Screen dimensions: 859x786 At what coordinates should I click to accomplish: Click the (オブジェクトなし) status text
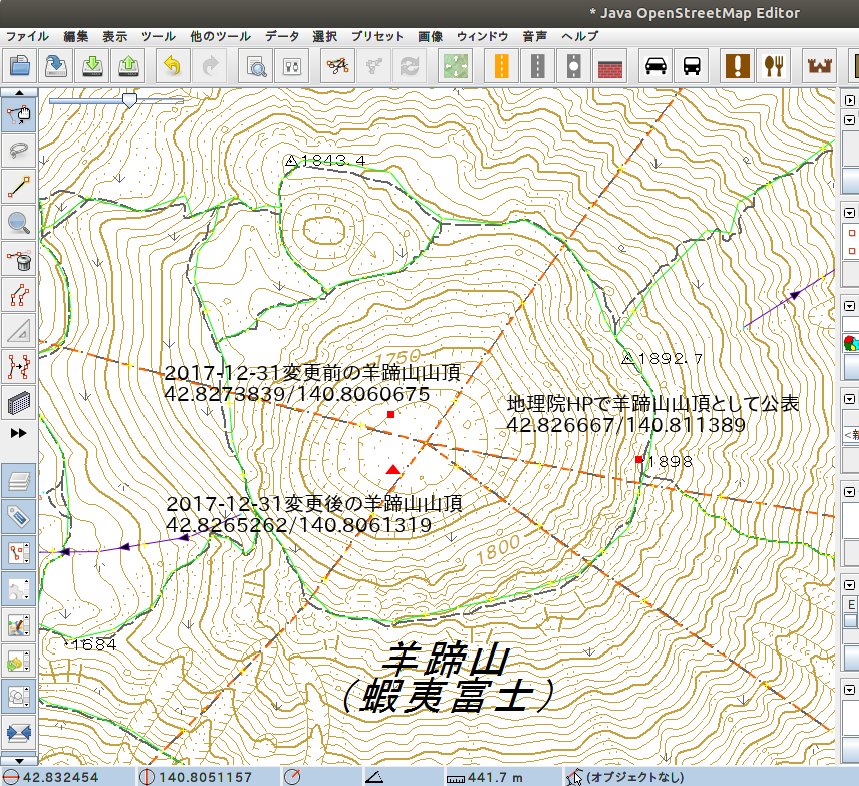point(635,777)
